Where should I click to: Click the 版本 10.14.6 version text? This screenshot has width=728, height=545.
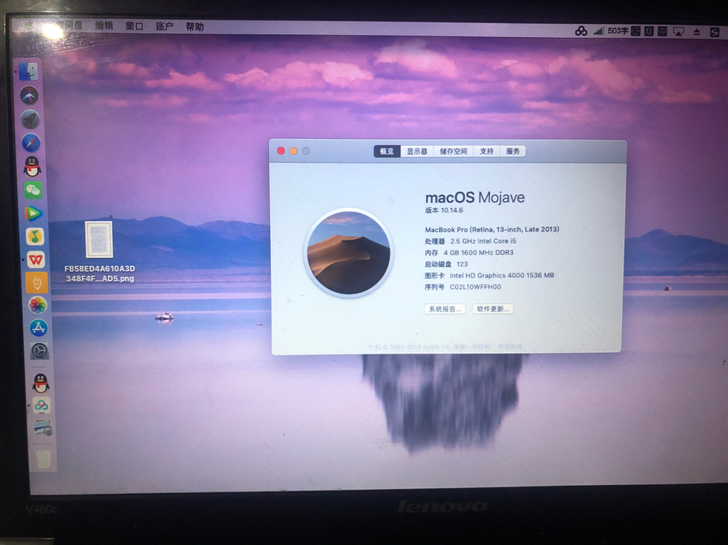click(x=444, y=210)
